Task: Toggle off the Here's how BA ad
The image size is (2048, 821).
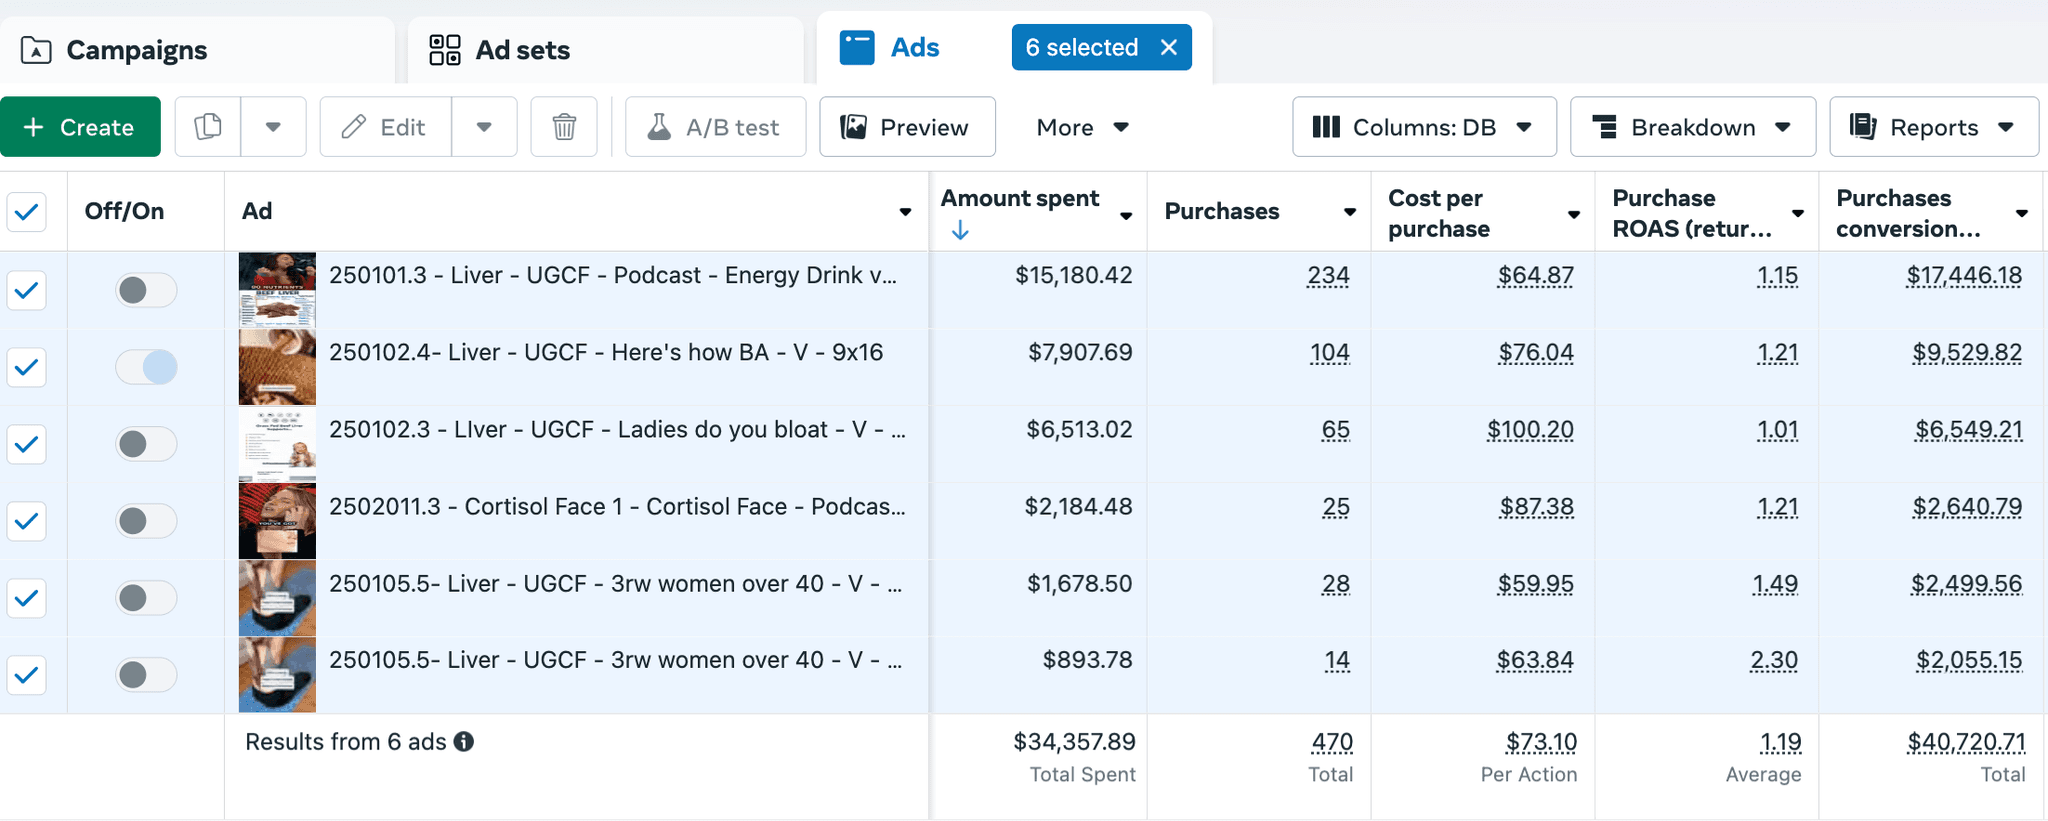Action: (146, 367)
